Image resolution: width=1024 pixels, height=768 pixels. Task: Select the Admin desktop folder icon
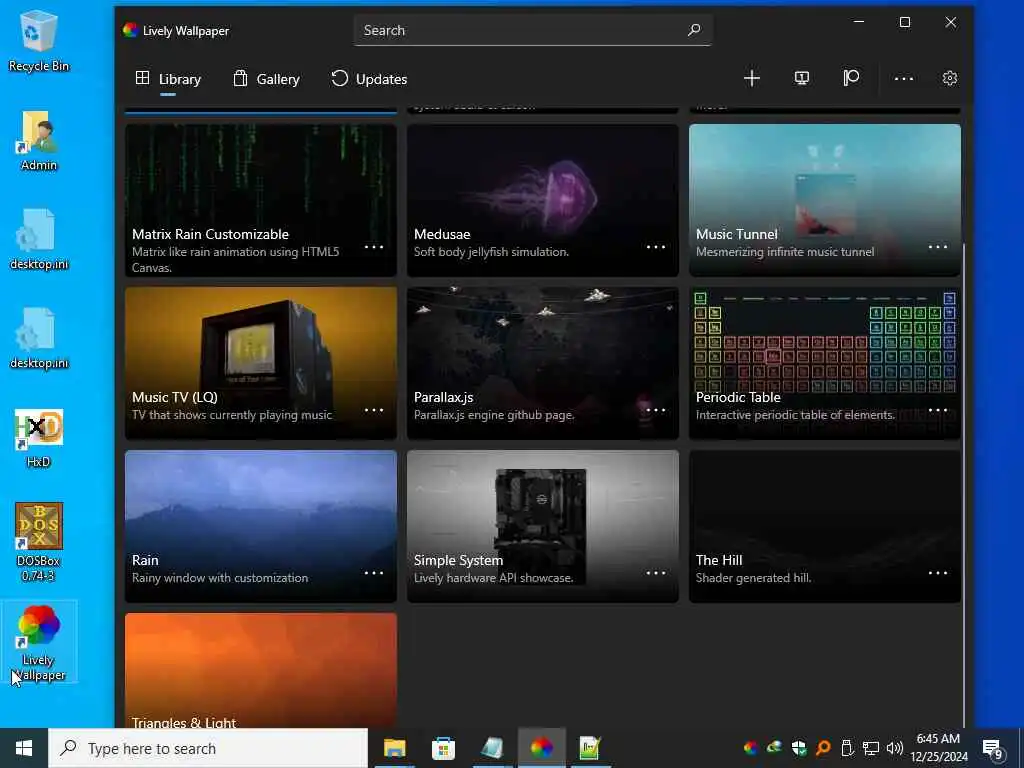point(39,141)
